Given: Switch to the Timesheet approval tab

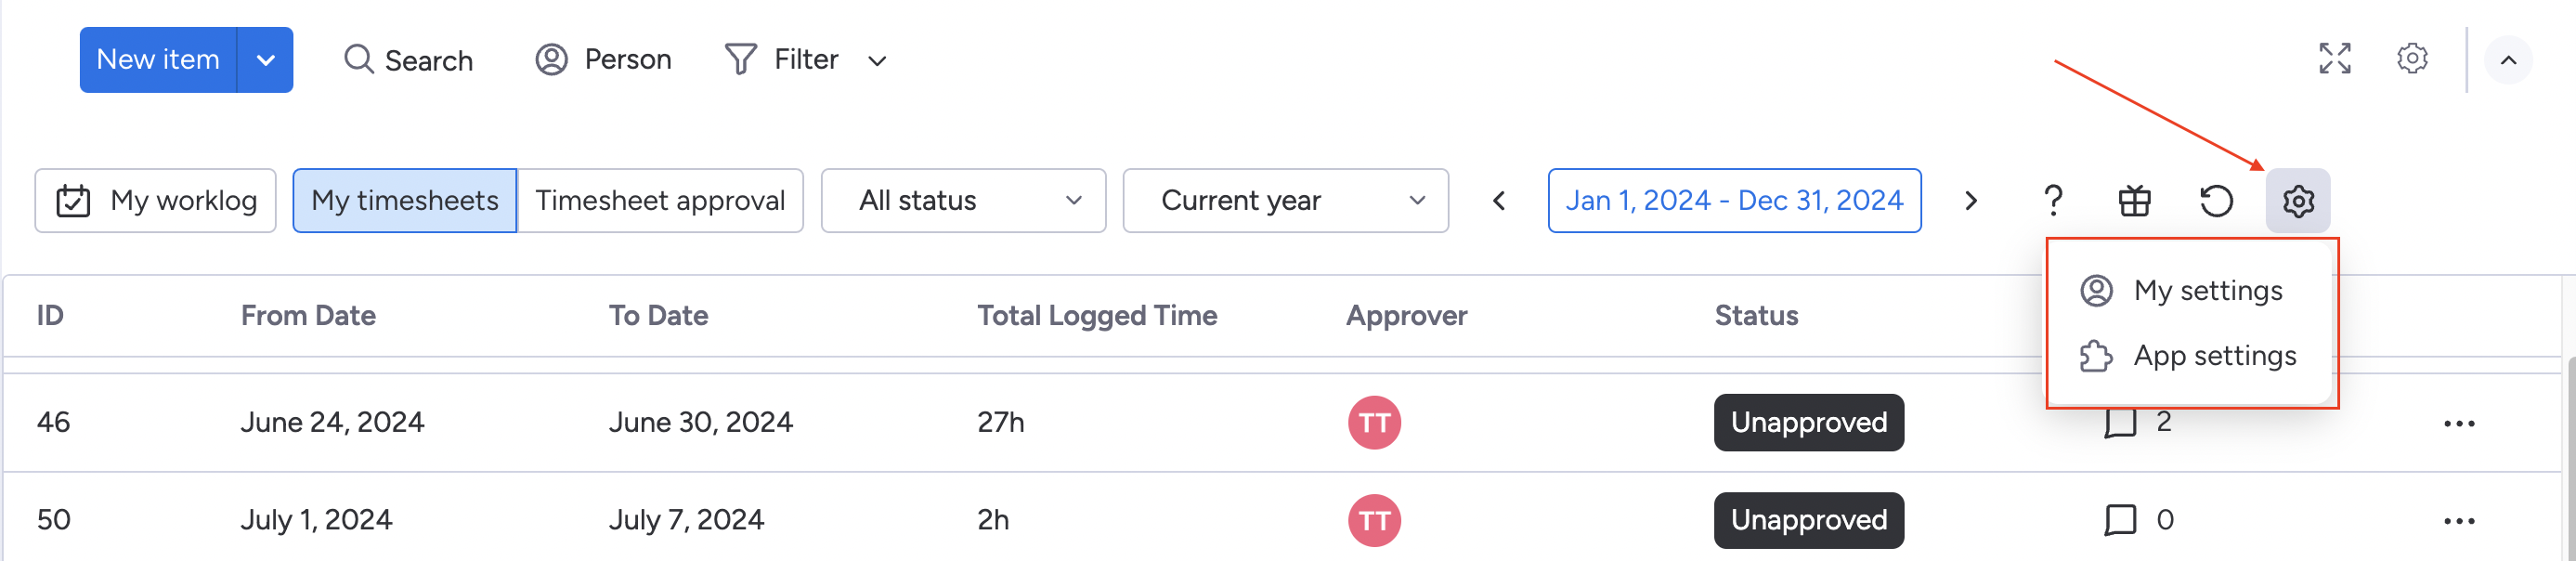Looking at the screenshot, I should pyautogui.click(x=660, y=201).
